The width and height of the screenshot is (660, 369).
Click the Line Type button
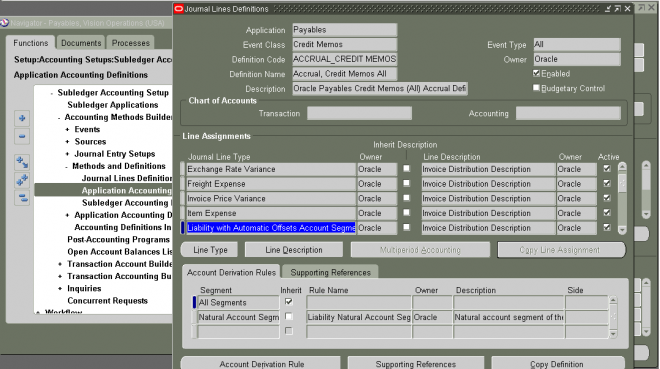pyautogui.click(x=210, y=250)
